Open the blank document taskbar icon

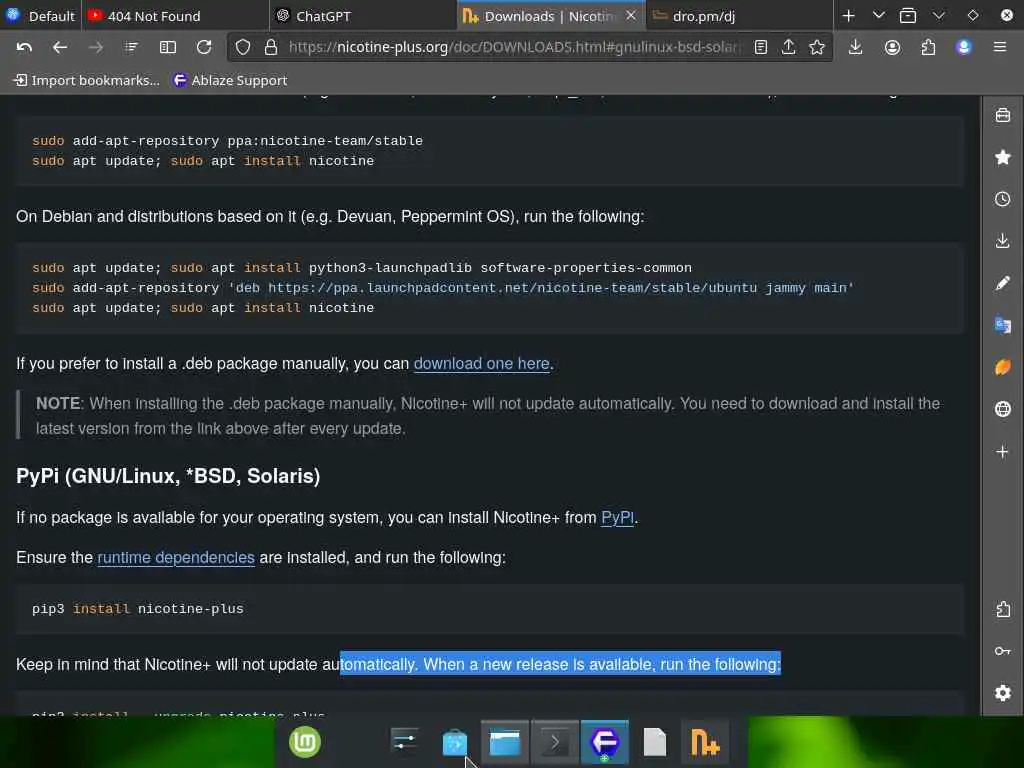(654, 743)
